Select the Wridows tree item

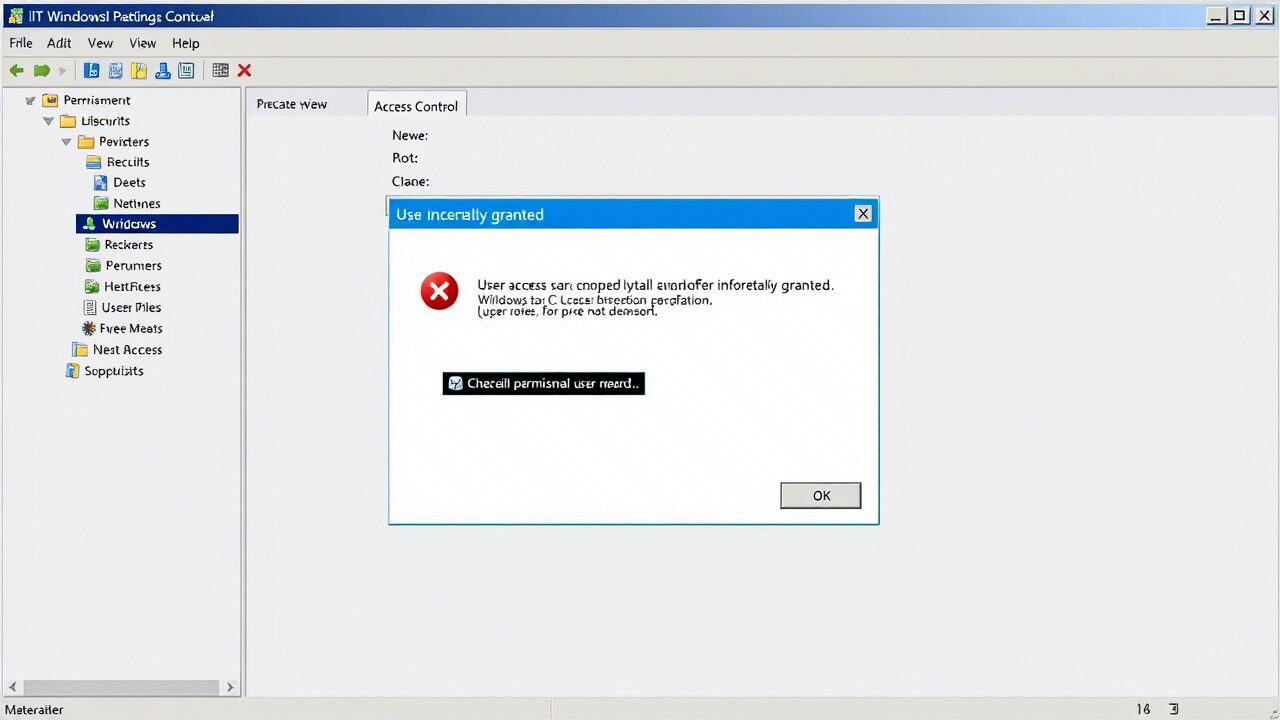tap(157, 224)
